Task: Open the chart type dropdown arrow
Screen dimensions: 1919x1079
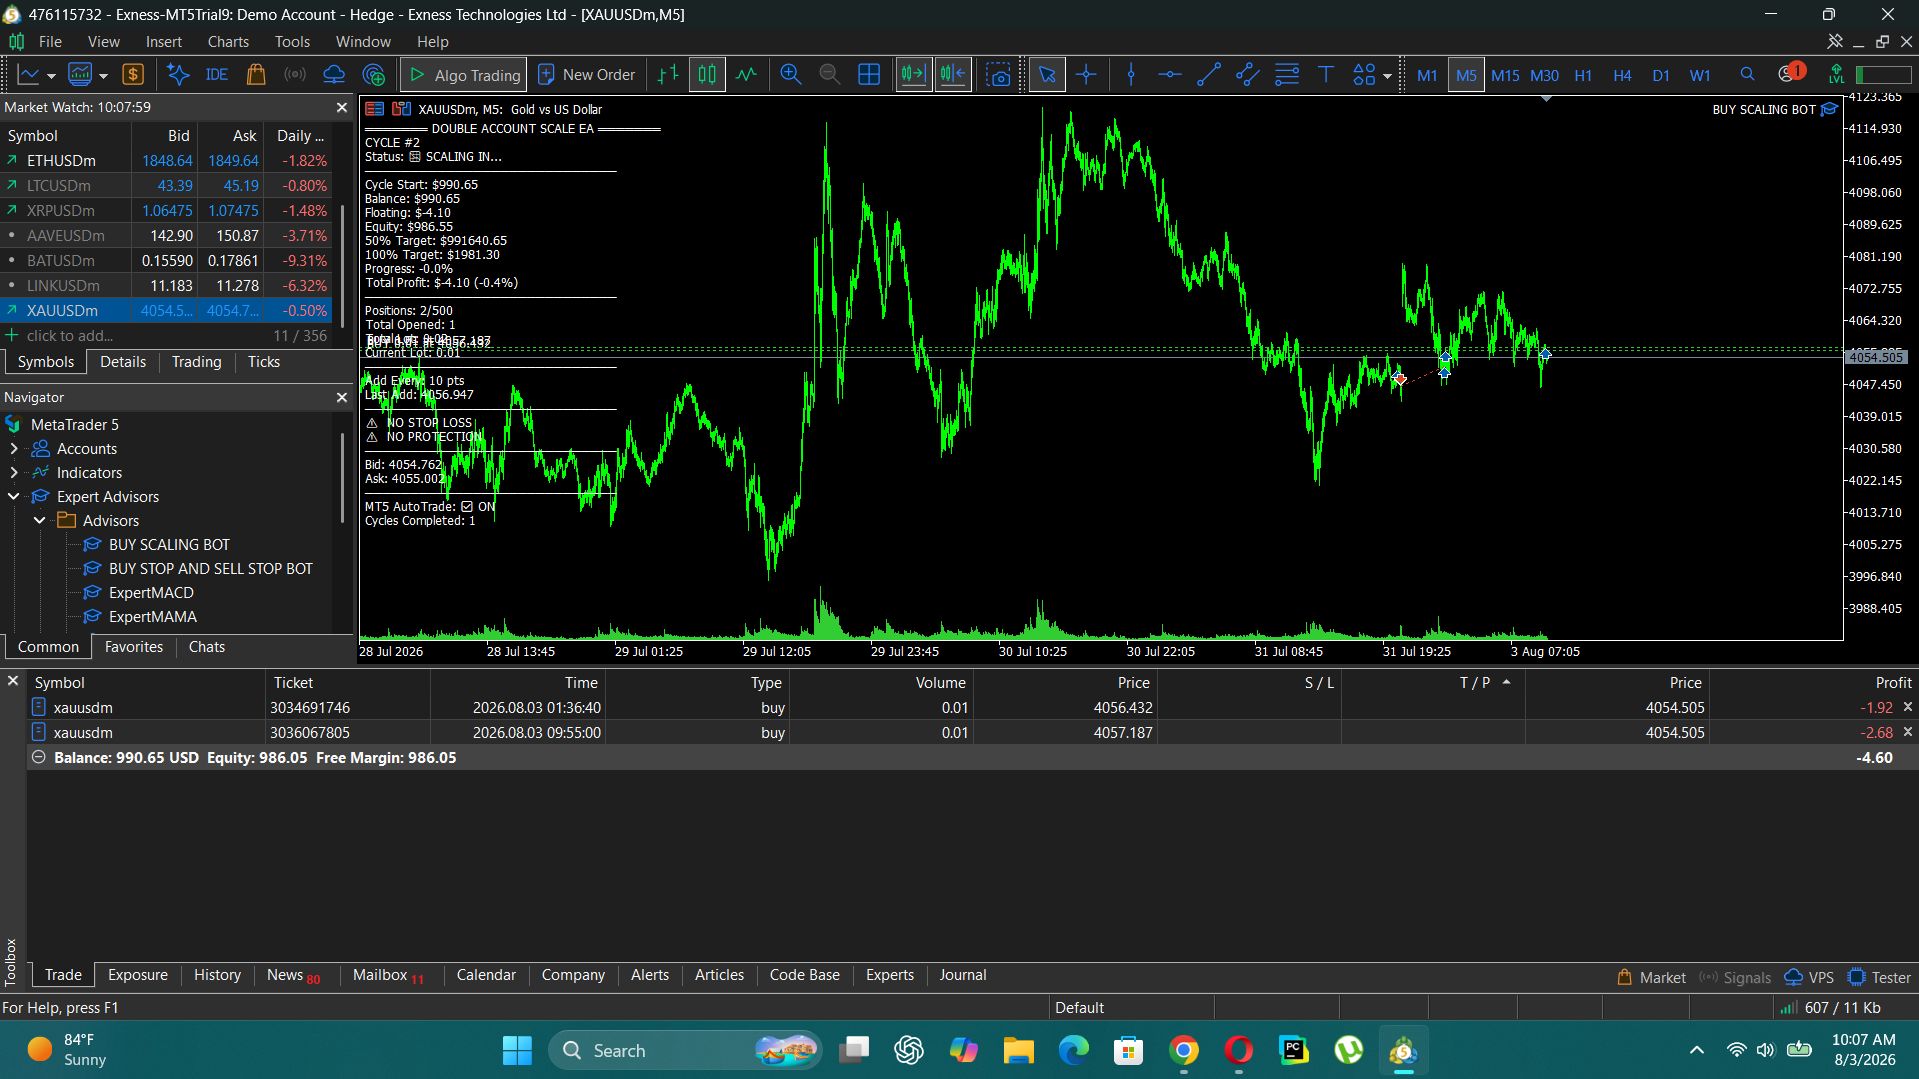Action: [51, 76]
